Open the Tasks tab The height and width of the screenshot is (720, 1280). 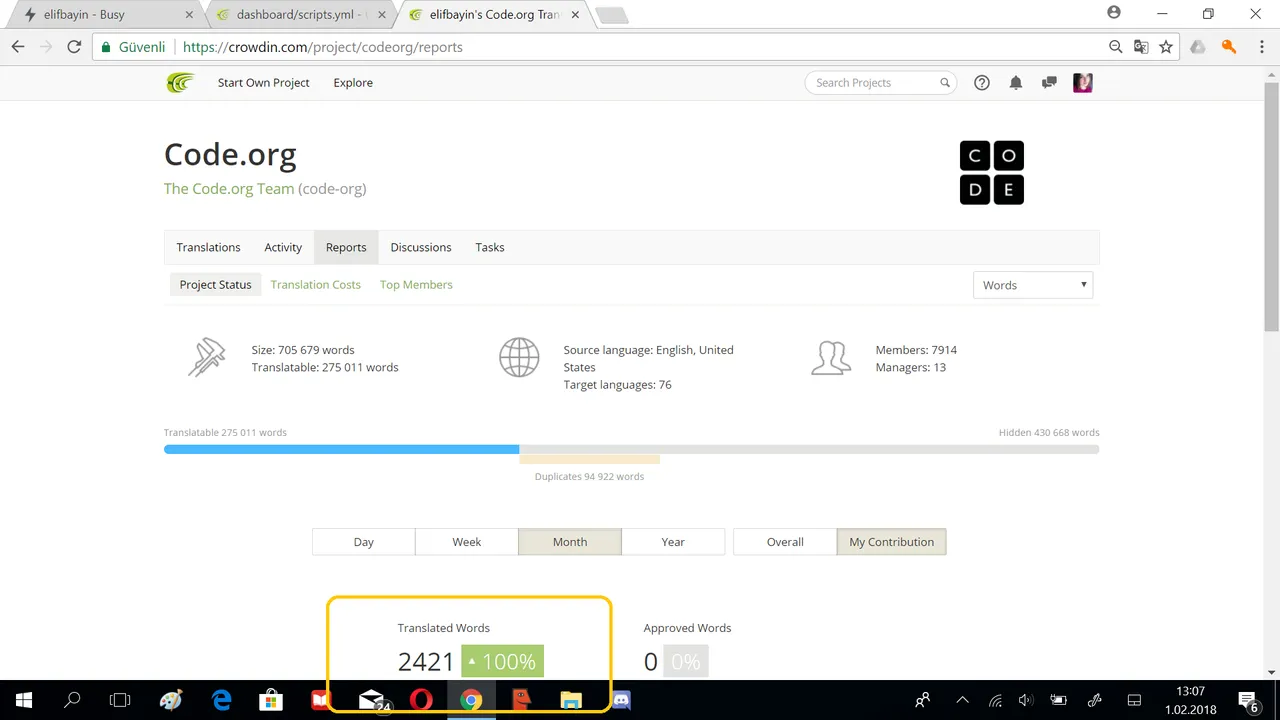point(490,247)
